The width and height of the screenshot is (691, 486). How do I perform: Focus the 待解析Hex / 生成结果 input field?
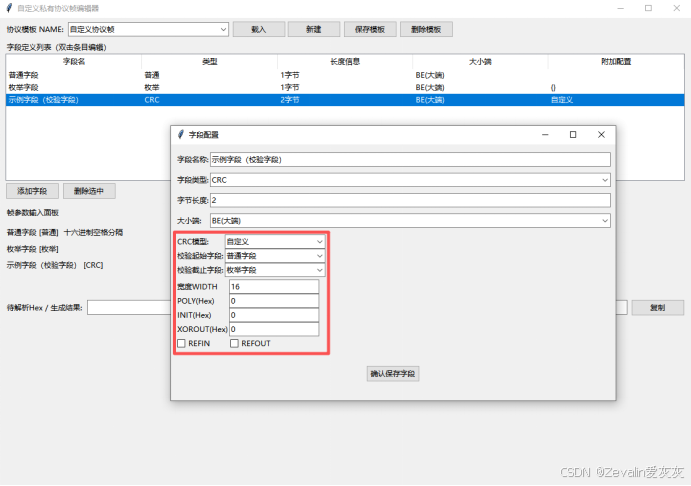point(357,308)
